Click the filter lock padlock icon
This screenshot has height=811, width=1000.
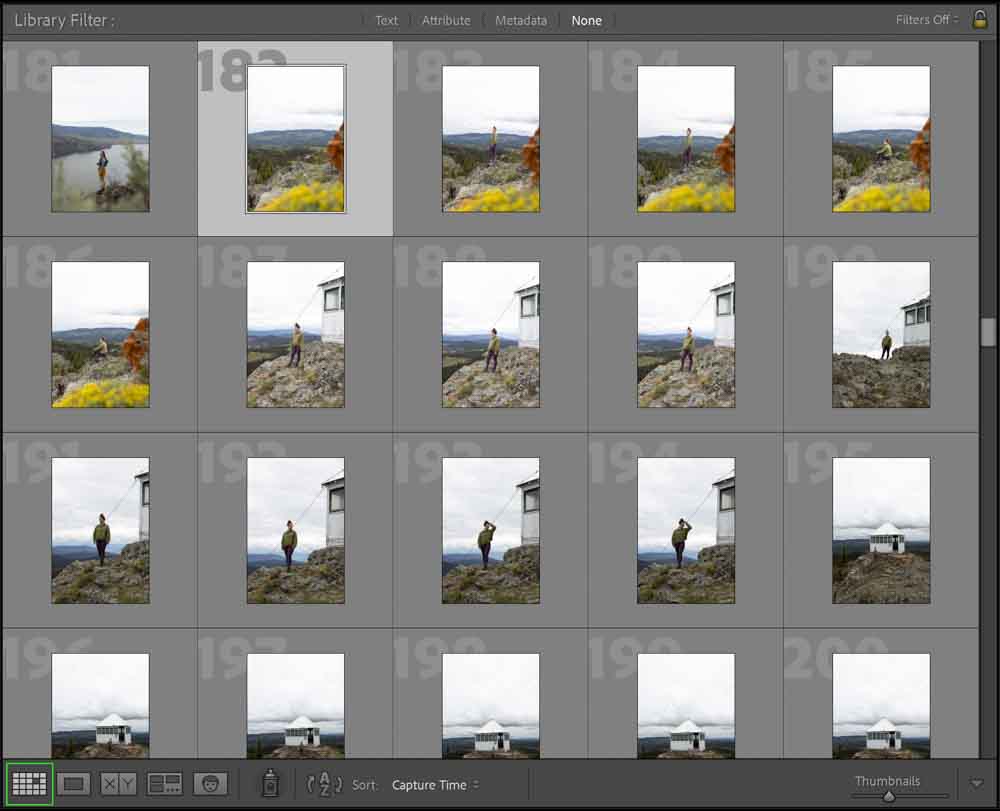pos(979,19)
